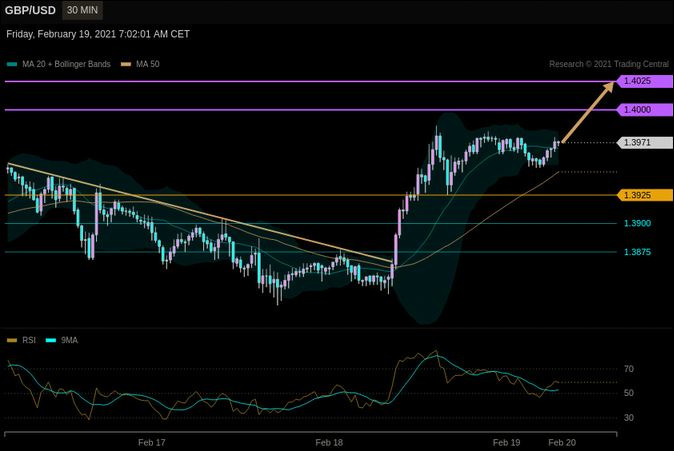Viewport: 674px width, 451px height.
Task: Click the MA 50 legend label
Action: [x=147, y=64]
